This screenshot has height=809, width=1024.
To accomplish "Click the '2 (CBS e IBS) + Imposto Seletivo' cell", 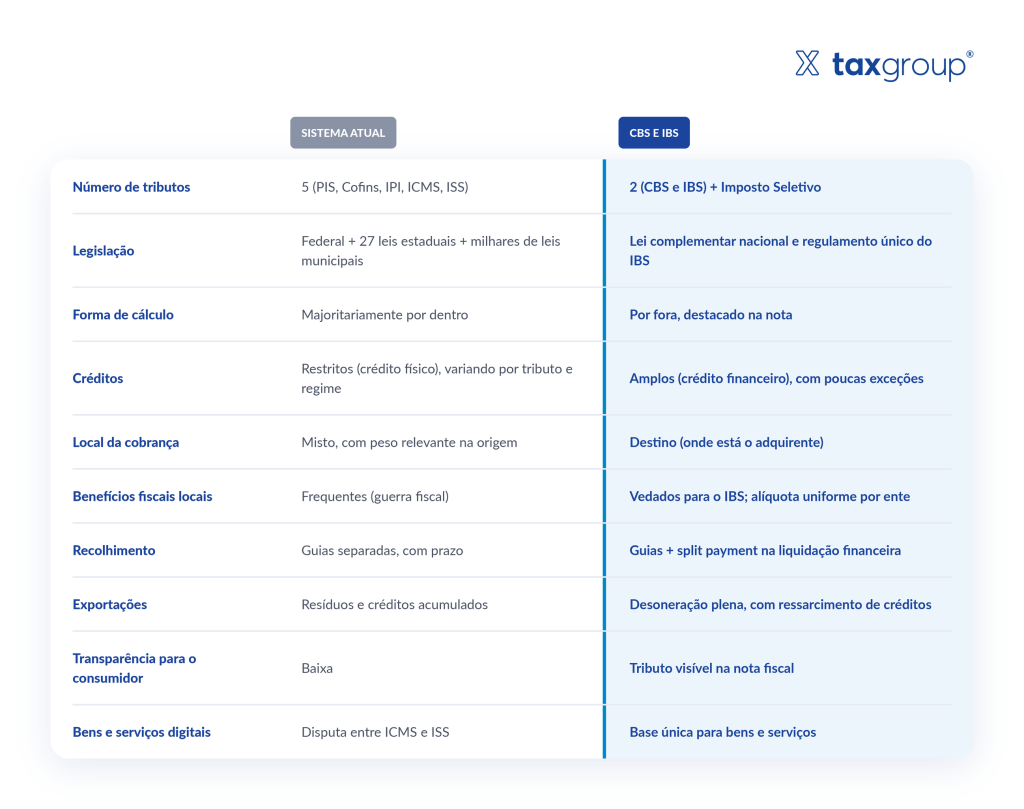I will (725, 187).
